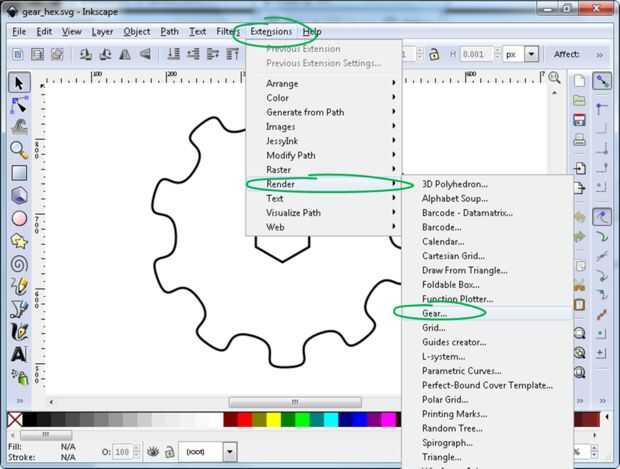Expand the Visualize Path submenu

323,213
